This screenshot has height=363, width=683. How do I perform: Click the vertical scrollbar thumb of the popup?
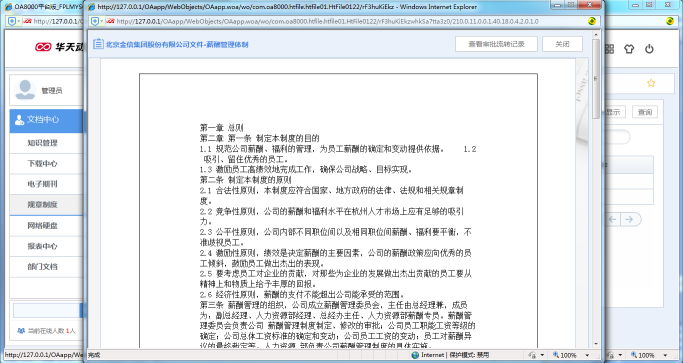click(596, 79)
